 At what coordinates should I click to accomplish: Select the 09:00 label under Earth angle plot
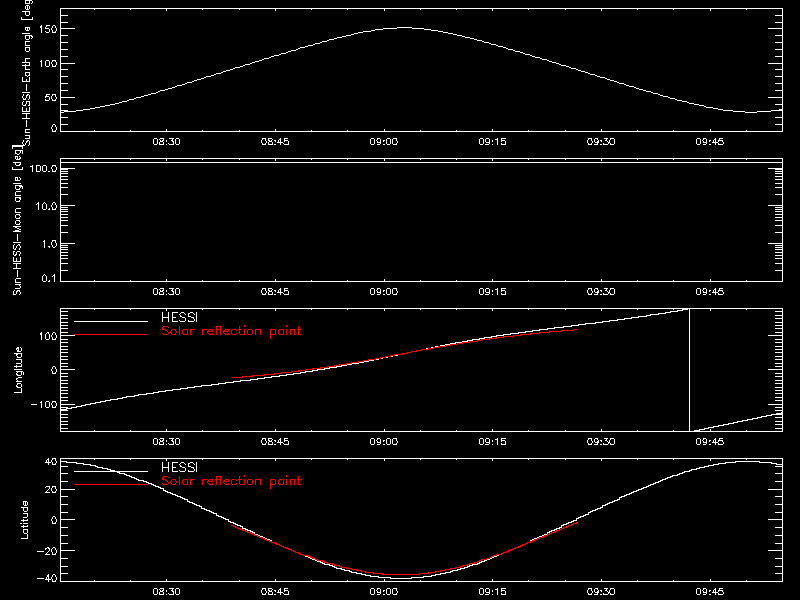point(384,141)
